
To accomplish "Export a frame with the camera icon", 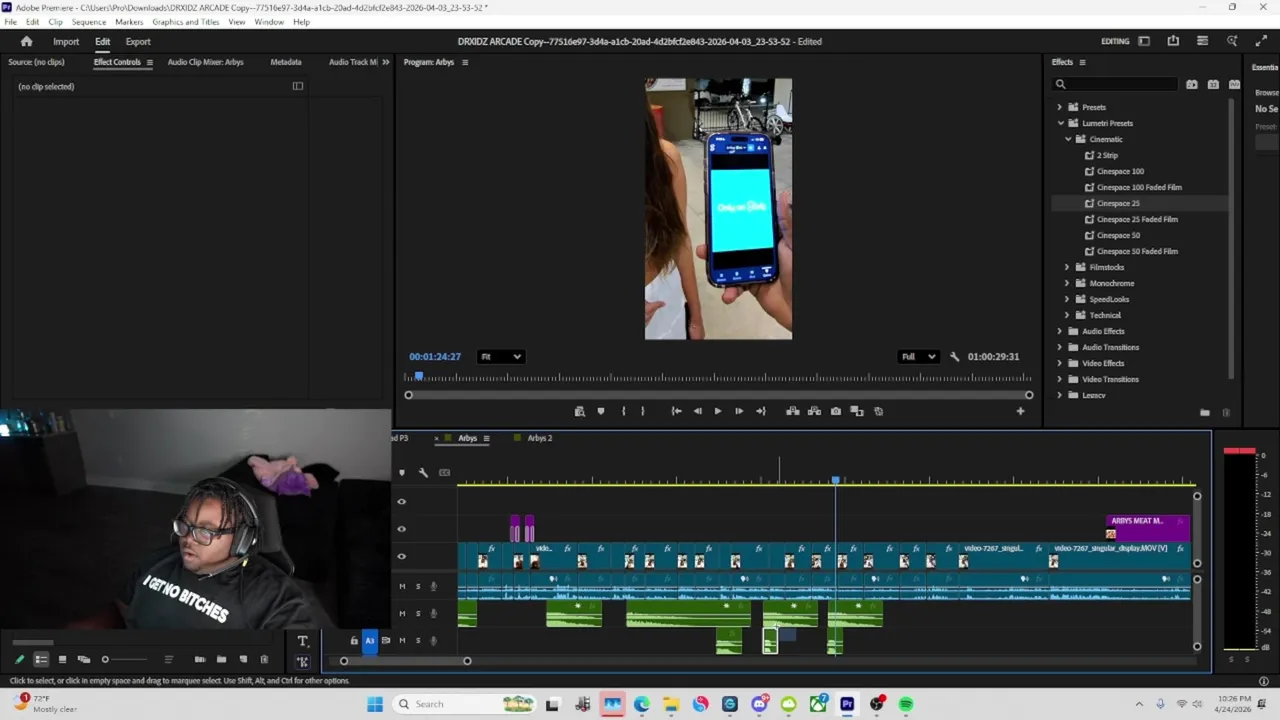I will tap(836, 411).
